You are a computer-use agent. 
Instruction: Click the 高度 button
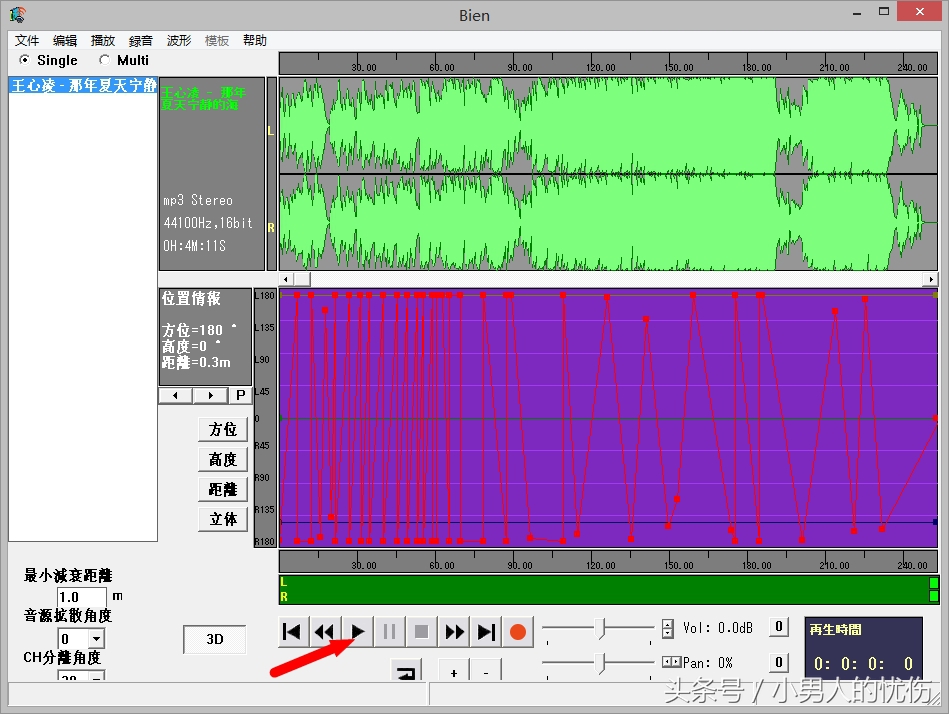[223, 459]
